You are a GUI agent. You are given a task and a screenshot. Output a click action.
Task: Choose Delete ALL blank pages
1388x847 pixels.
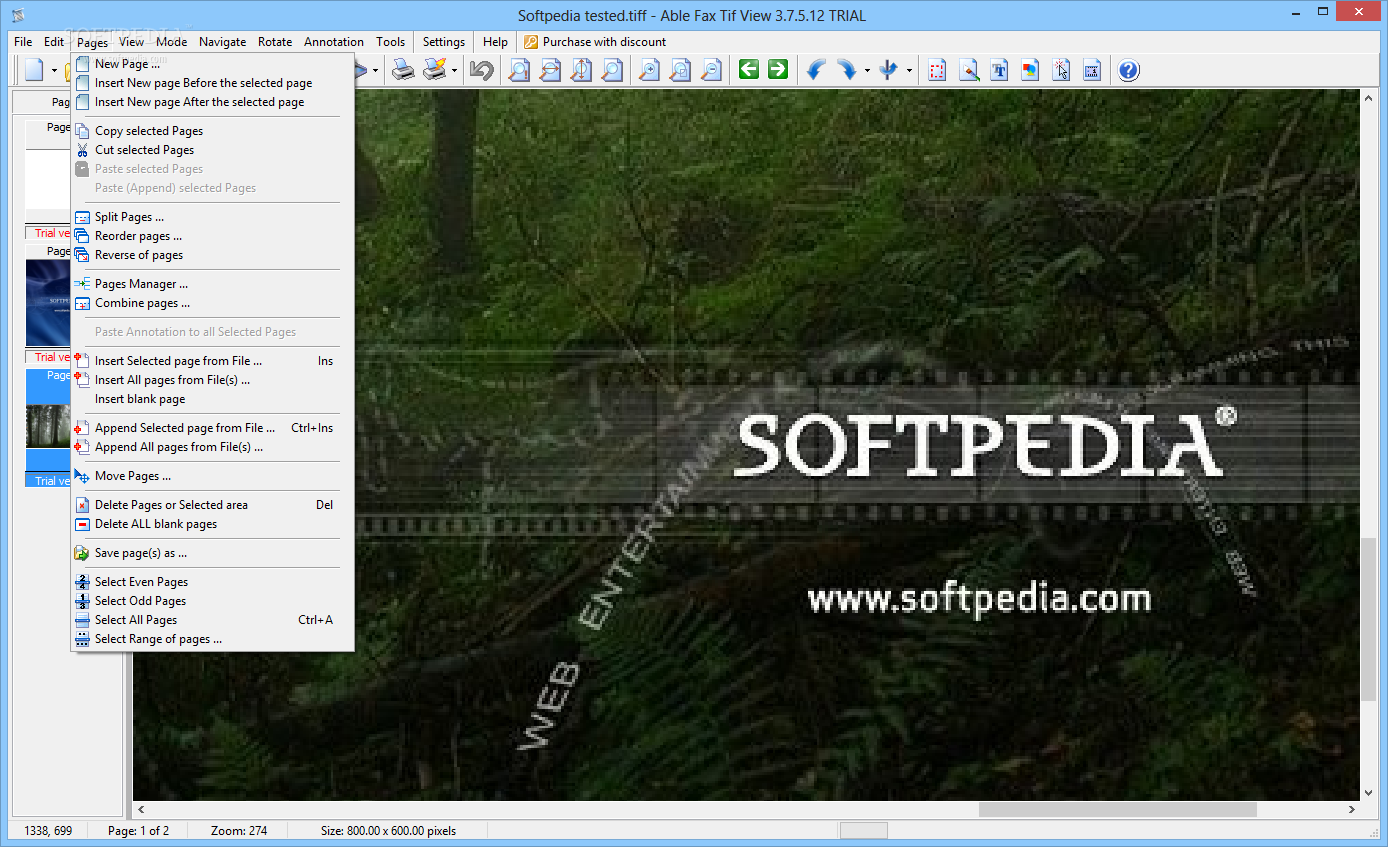click(212, 524)
